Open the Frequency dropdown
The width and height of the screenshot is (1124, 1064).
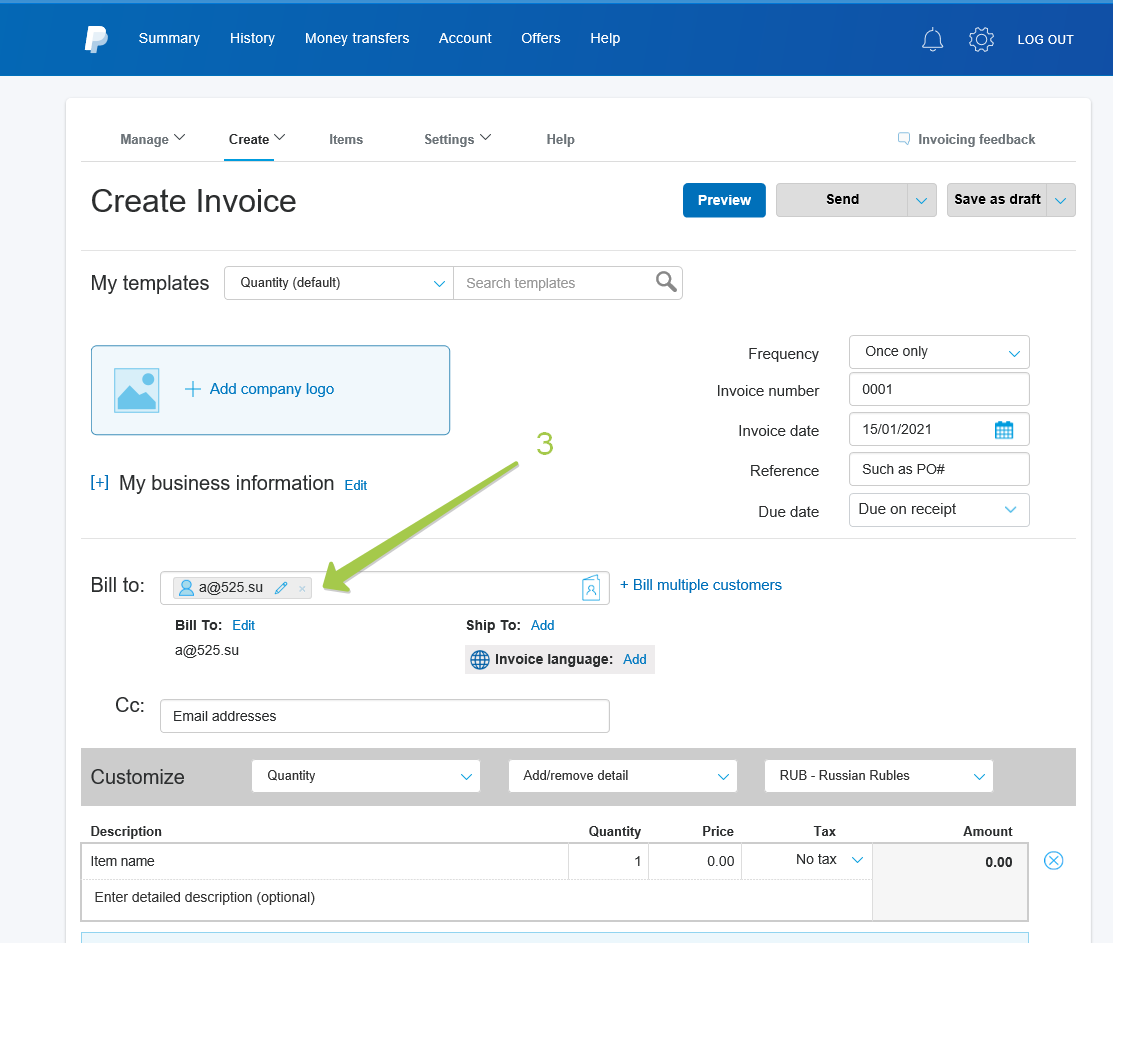tap(938, 352)
